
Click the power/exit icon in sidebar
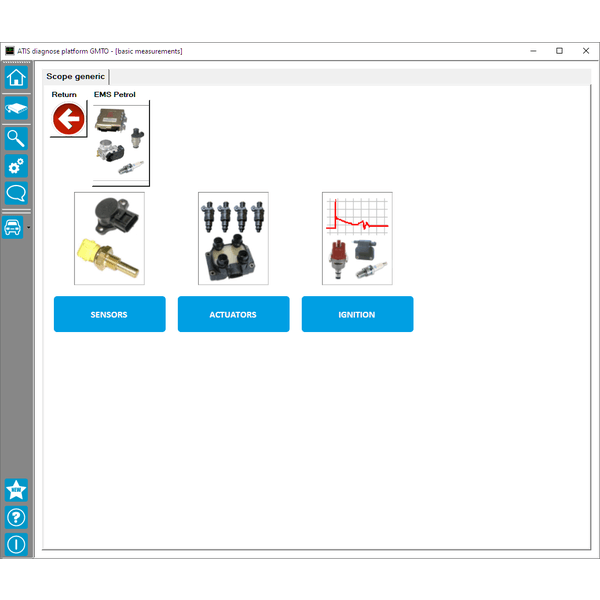point(16,545)
